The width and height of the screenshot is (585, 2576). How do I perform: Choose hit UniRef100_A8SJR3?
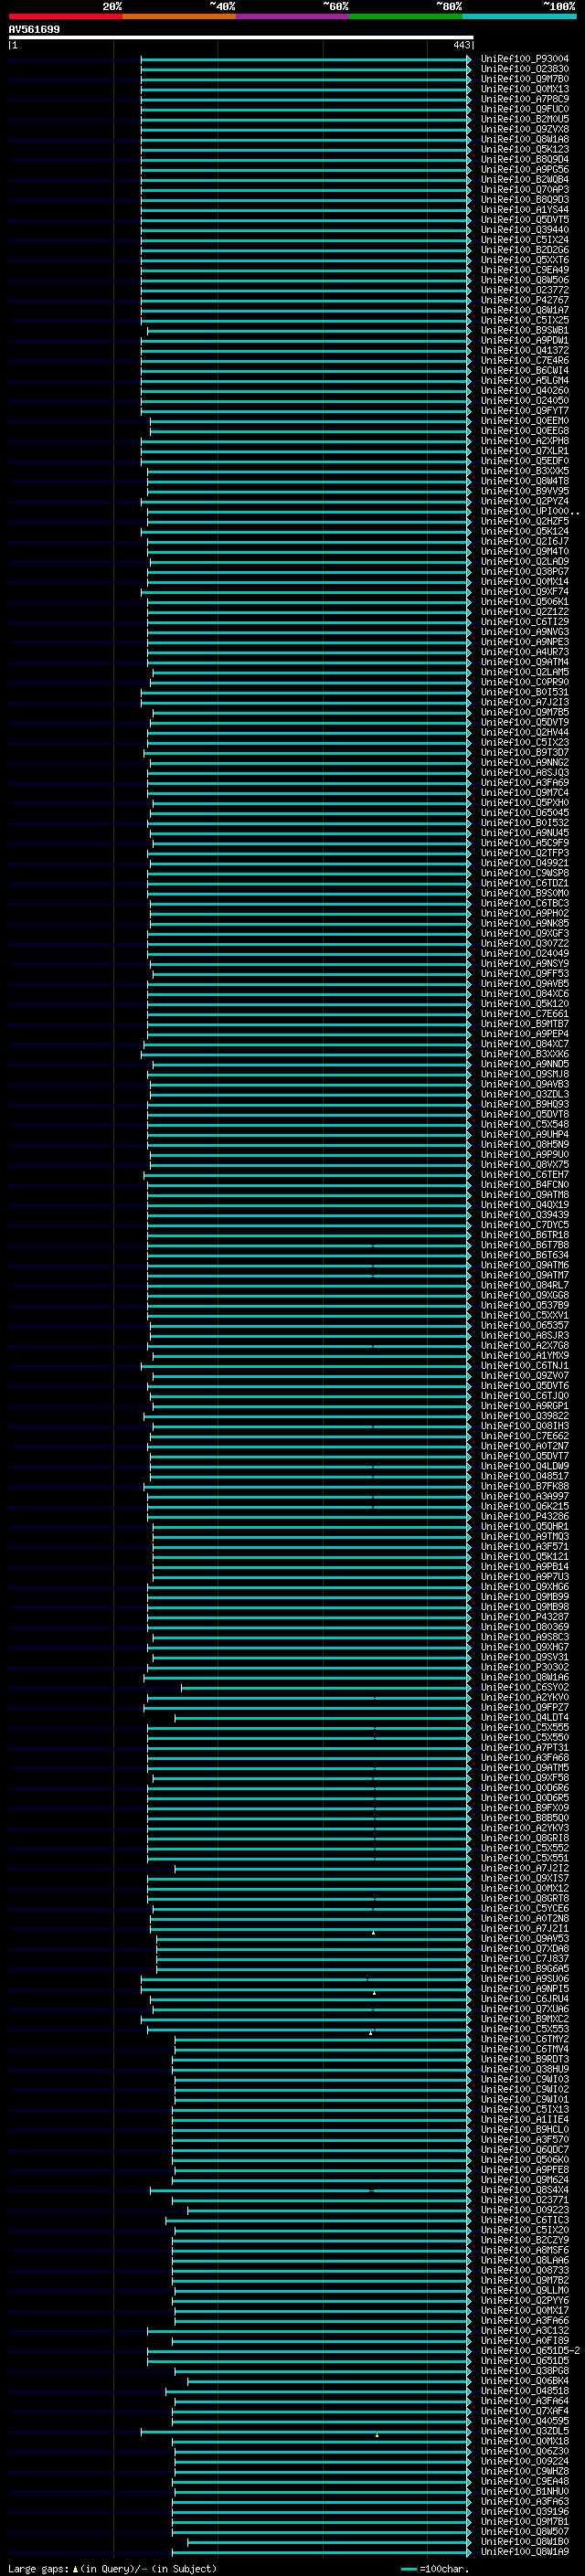(x=525, y=1335)
